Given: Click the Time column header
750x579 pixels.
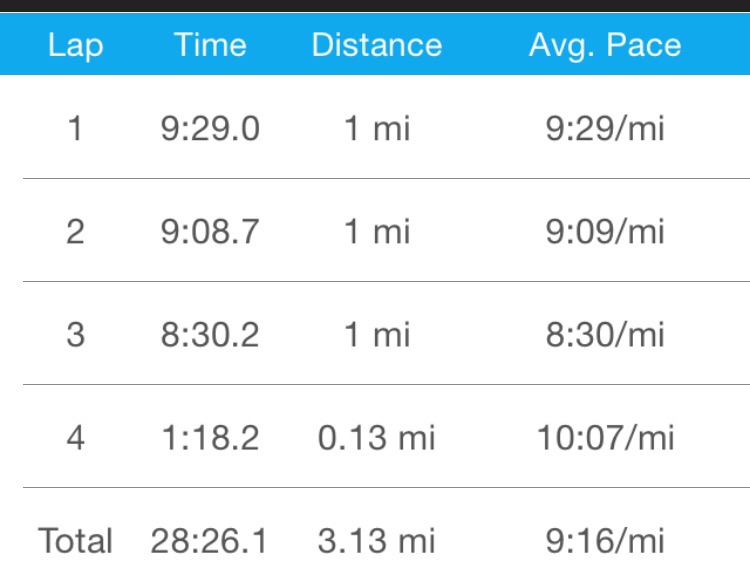Looking at the screenshot, I should (210, 45).
